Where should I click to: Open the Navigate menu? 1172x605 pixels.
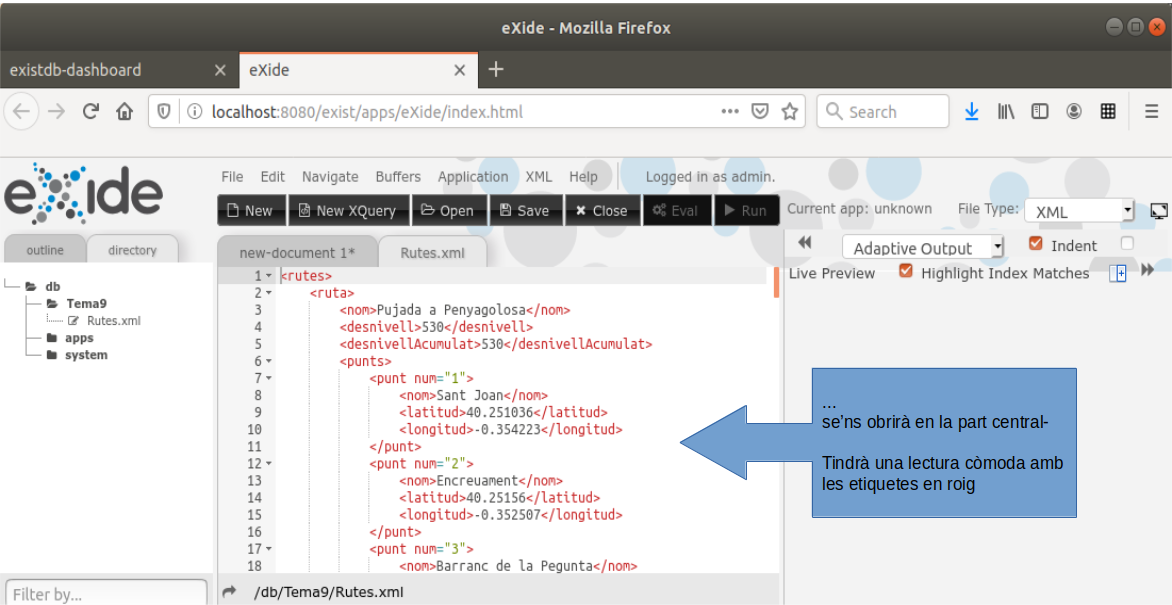coord(330,177)
